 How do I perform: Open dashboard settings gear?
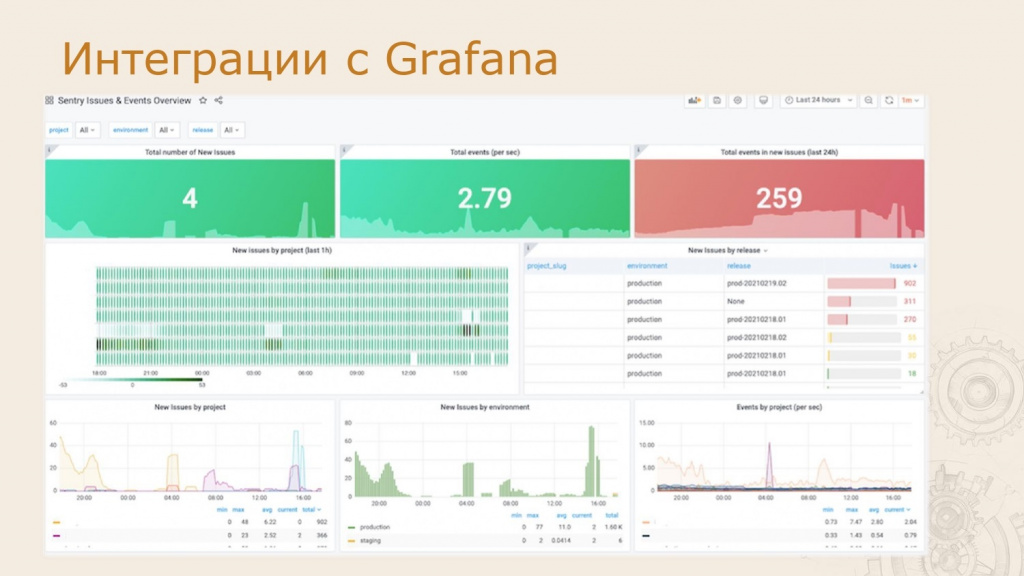tap(738, 101)
